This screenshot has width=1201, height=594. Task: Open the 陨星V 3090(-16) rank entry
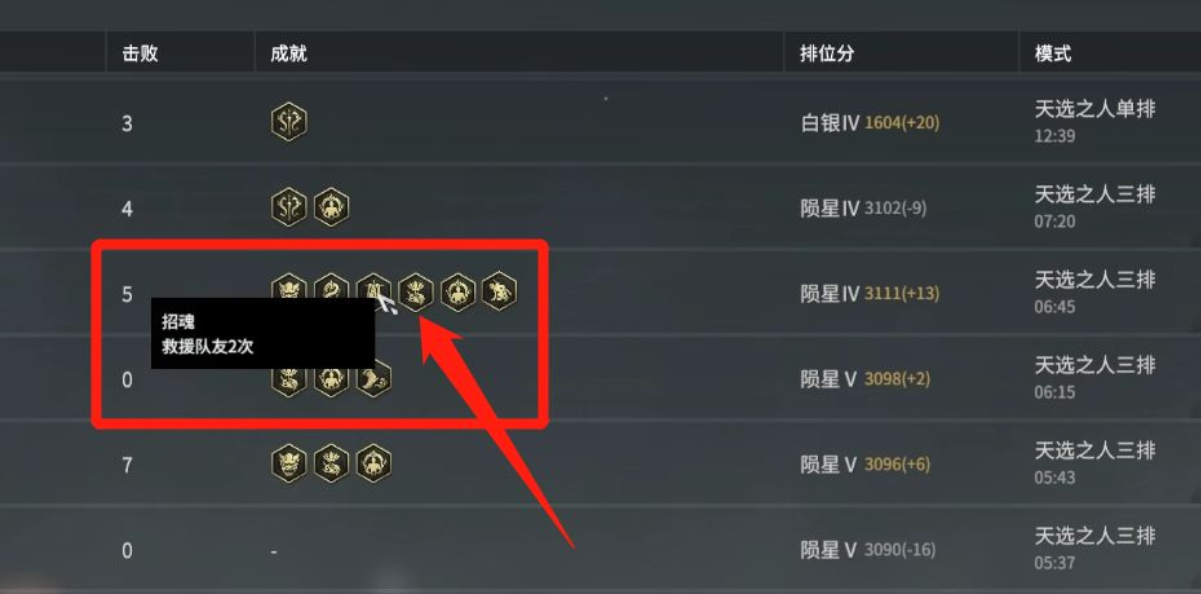coord(868,550)
